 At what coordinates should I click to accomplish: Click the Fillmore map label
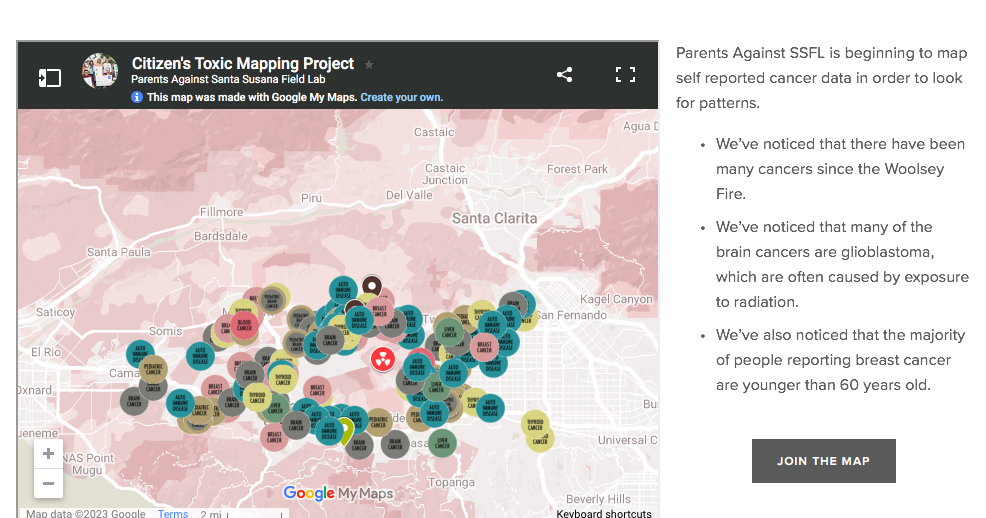[221, 212]
